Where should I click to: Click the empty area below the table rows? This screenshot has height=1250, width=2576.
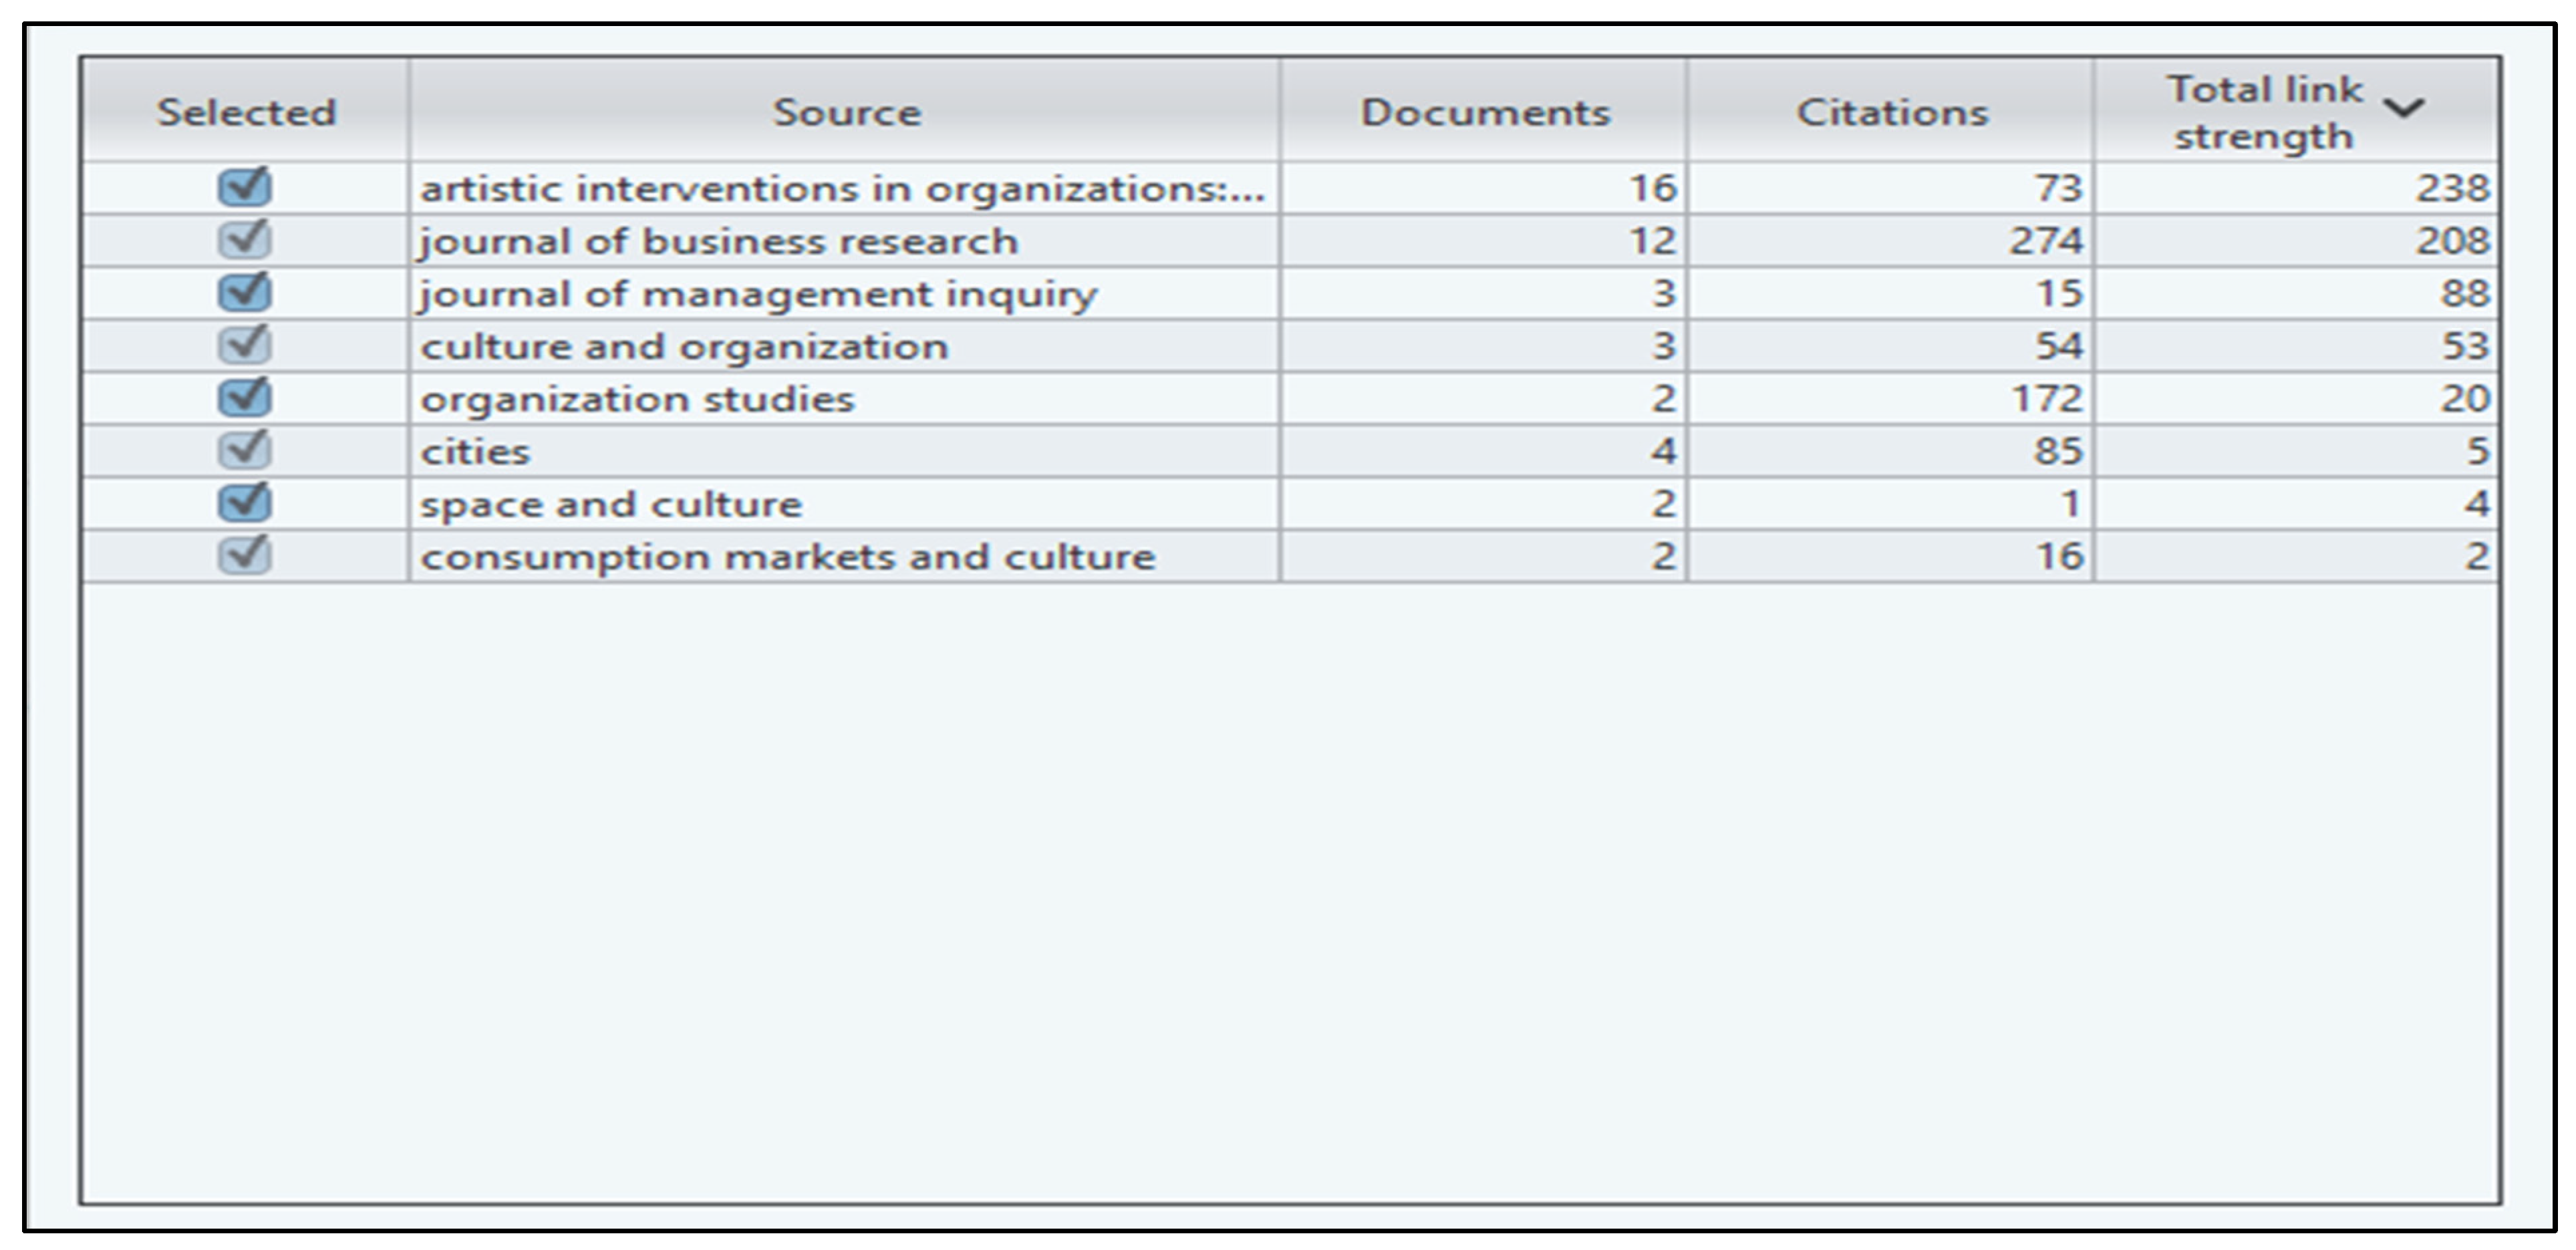(1290, 890)
